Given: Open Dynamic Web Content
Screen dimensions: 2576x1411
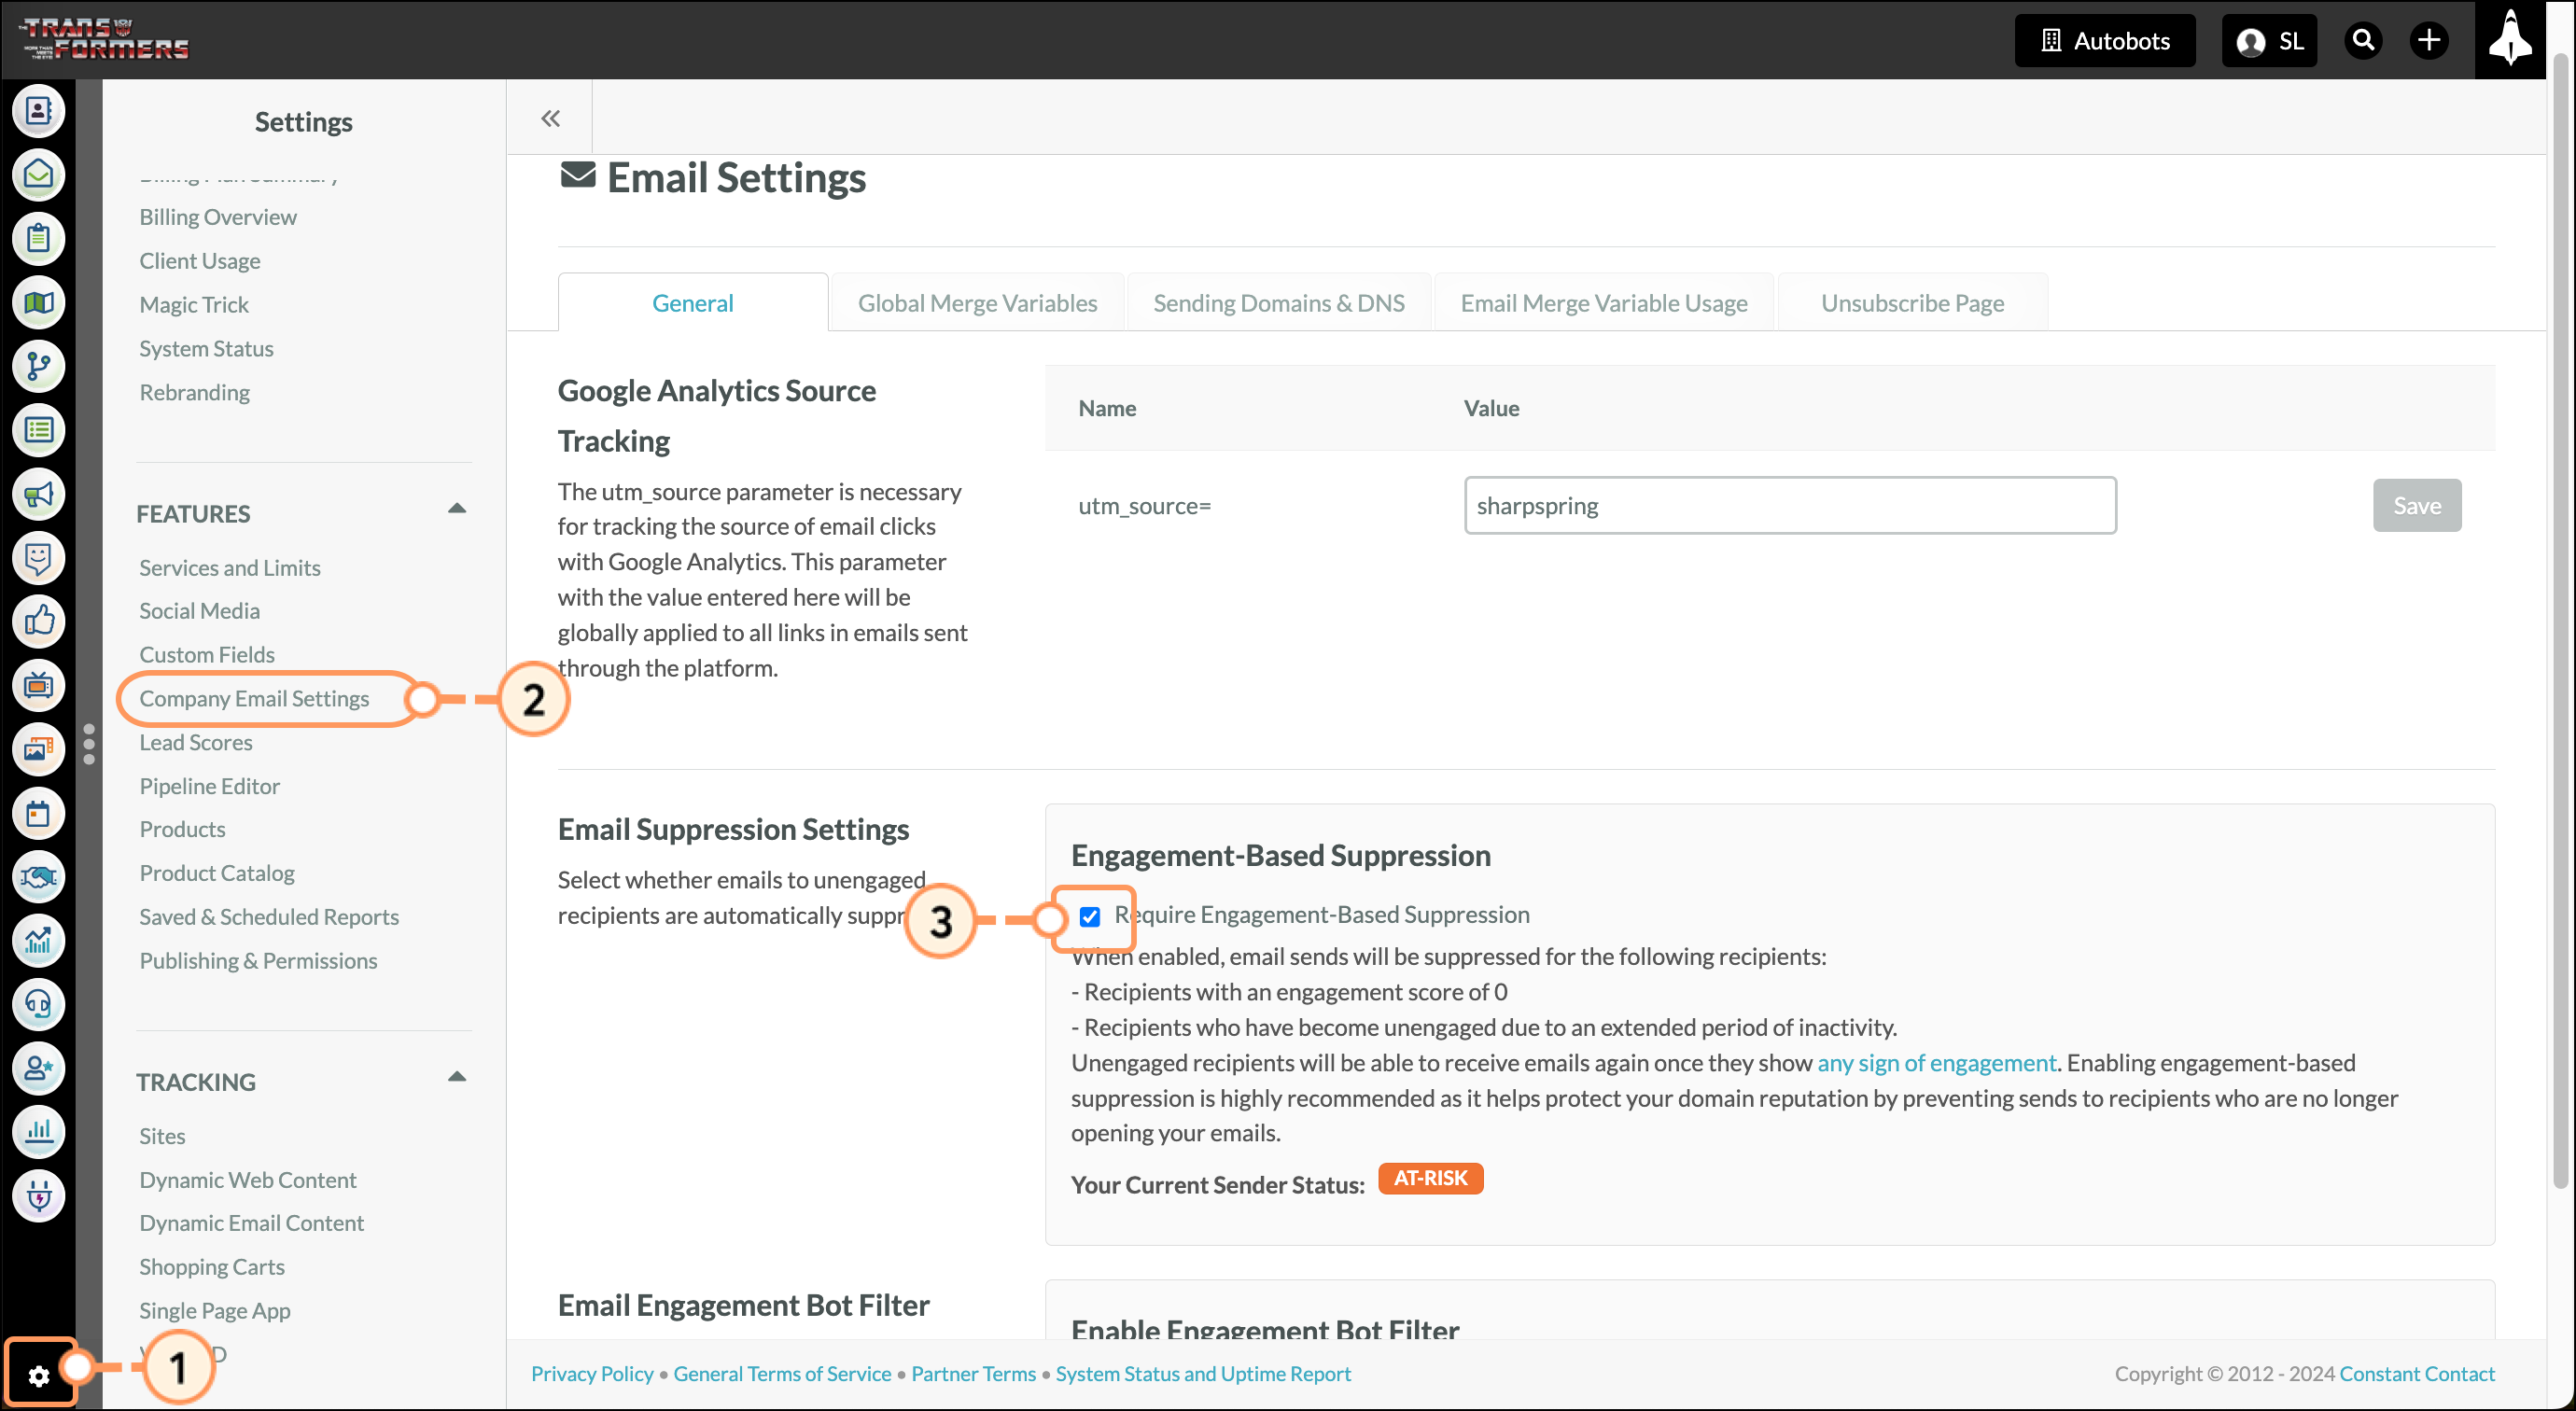Looking at the screenshot, I should [248, 1180].
